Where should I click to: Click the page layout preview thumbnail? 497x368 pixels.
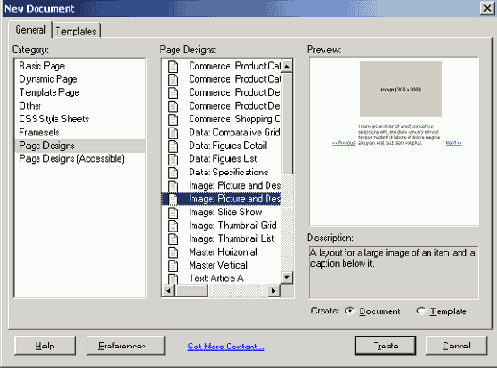[394, 142]
